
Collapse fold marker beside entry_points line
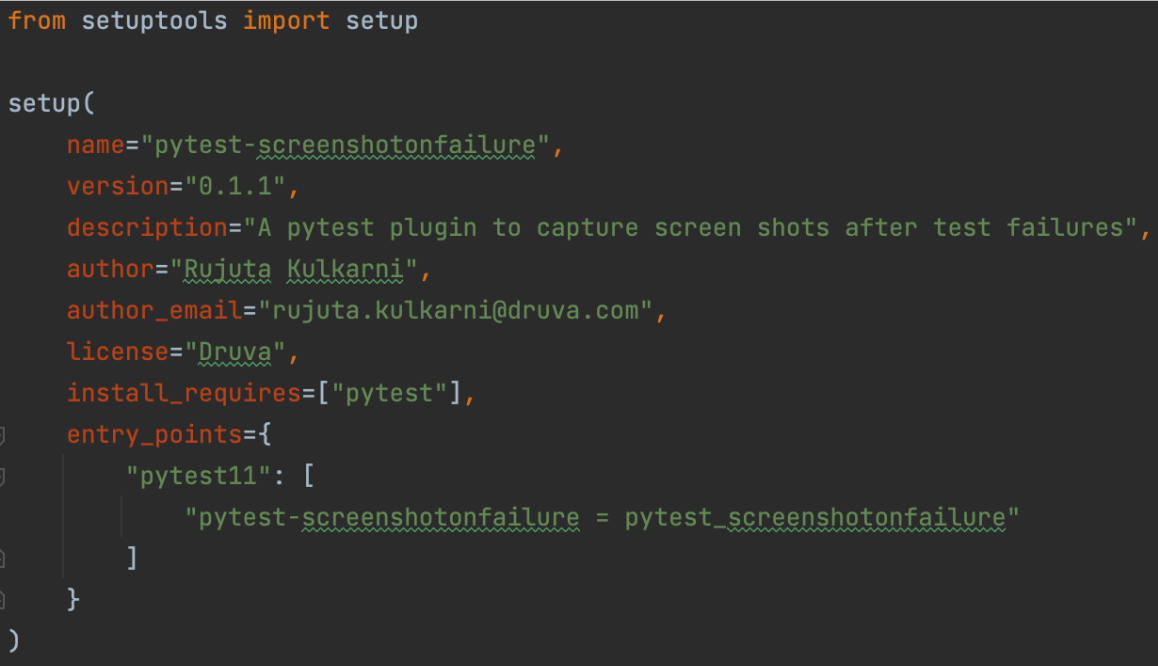(2, 435)
